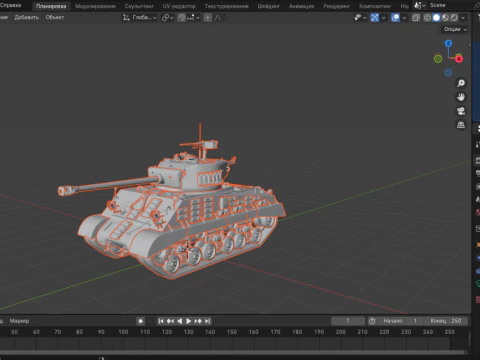
Task: Switch to wireframe shading mode
Action: (427, 18)
